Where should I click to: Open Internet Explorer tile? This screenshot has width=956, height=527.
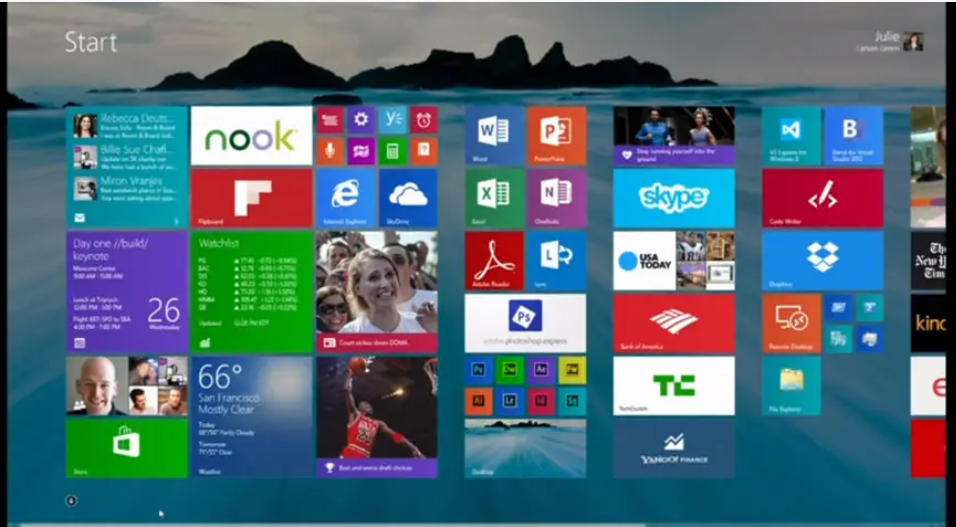click(345, 198)
